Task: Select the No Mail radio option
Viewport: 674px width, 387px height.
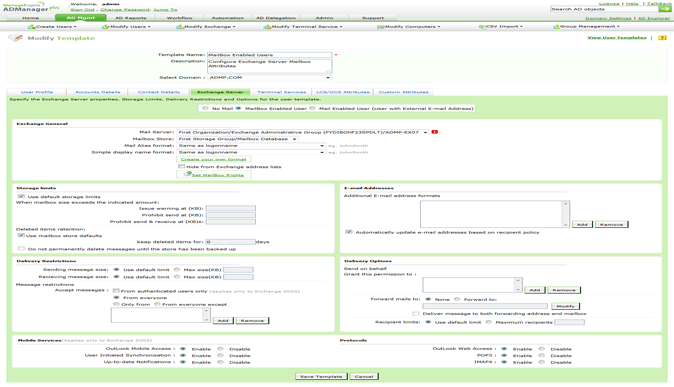Action: click(x=205, y=108)
